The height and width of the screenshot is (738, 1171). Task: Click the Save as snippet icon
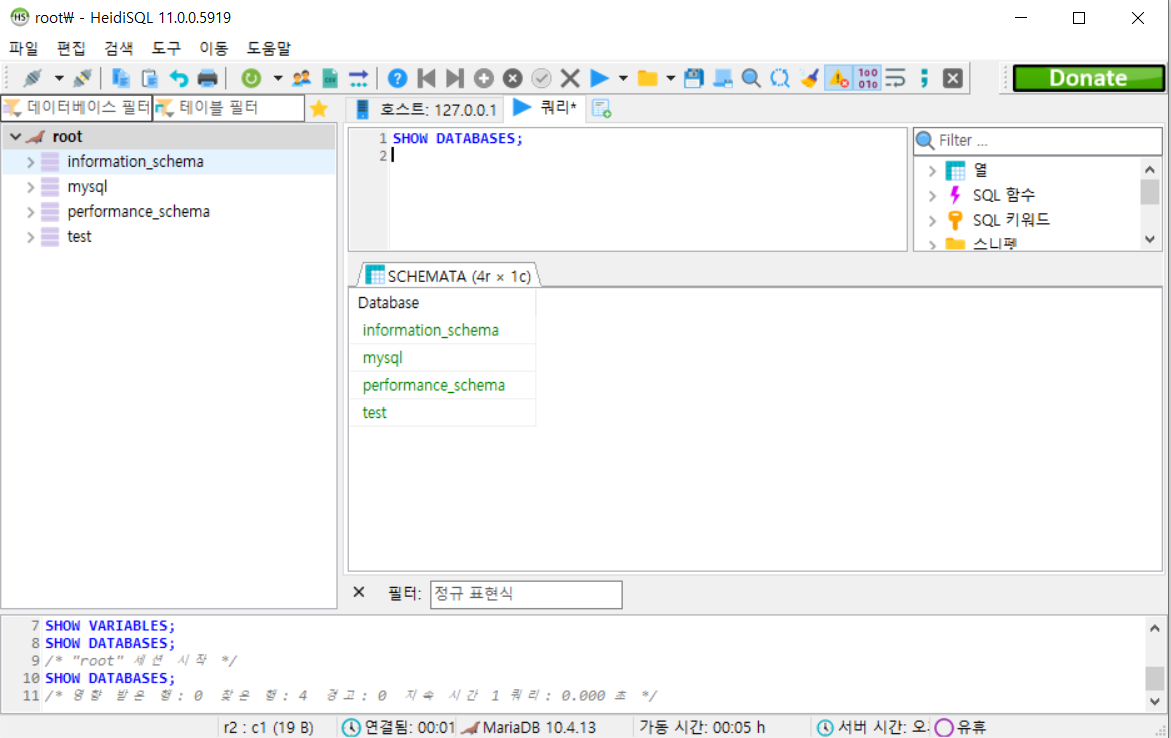(722, 78)
